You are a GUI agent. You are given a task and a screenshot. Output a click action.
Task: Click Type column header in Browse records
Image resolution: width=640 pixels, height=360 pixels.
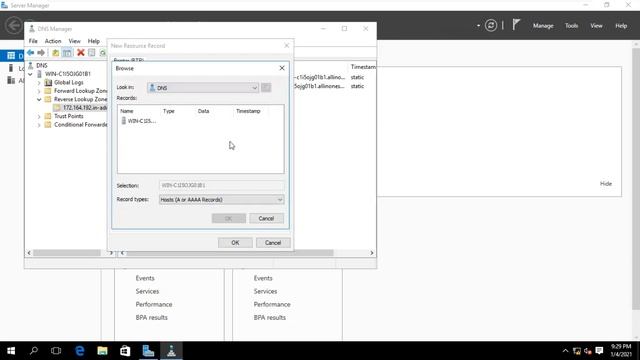coord(169,111)
